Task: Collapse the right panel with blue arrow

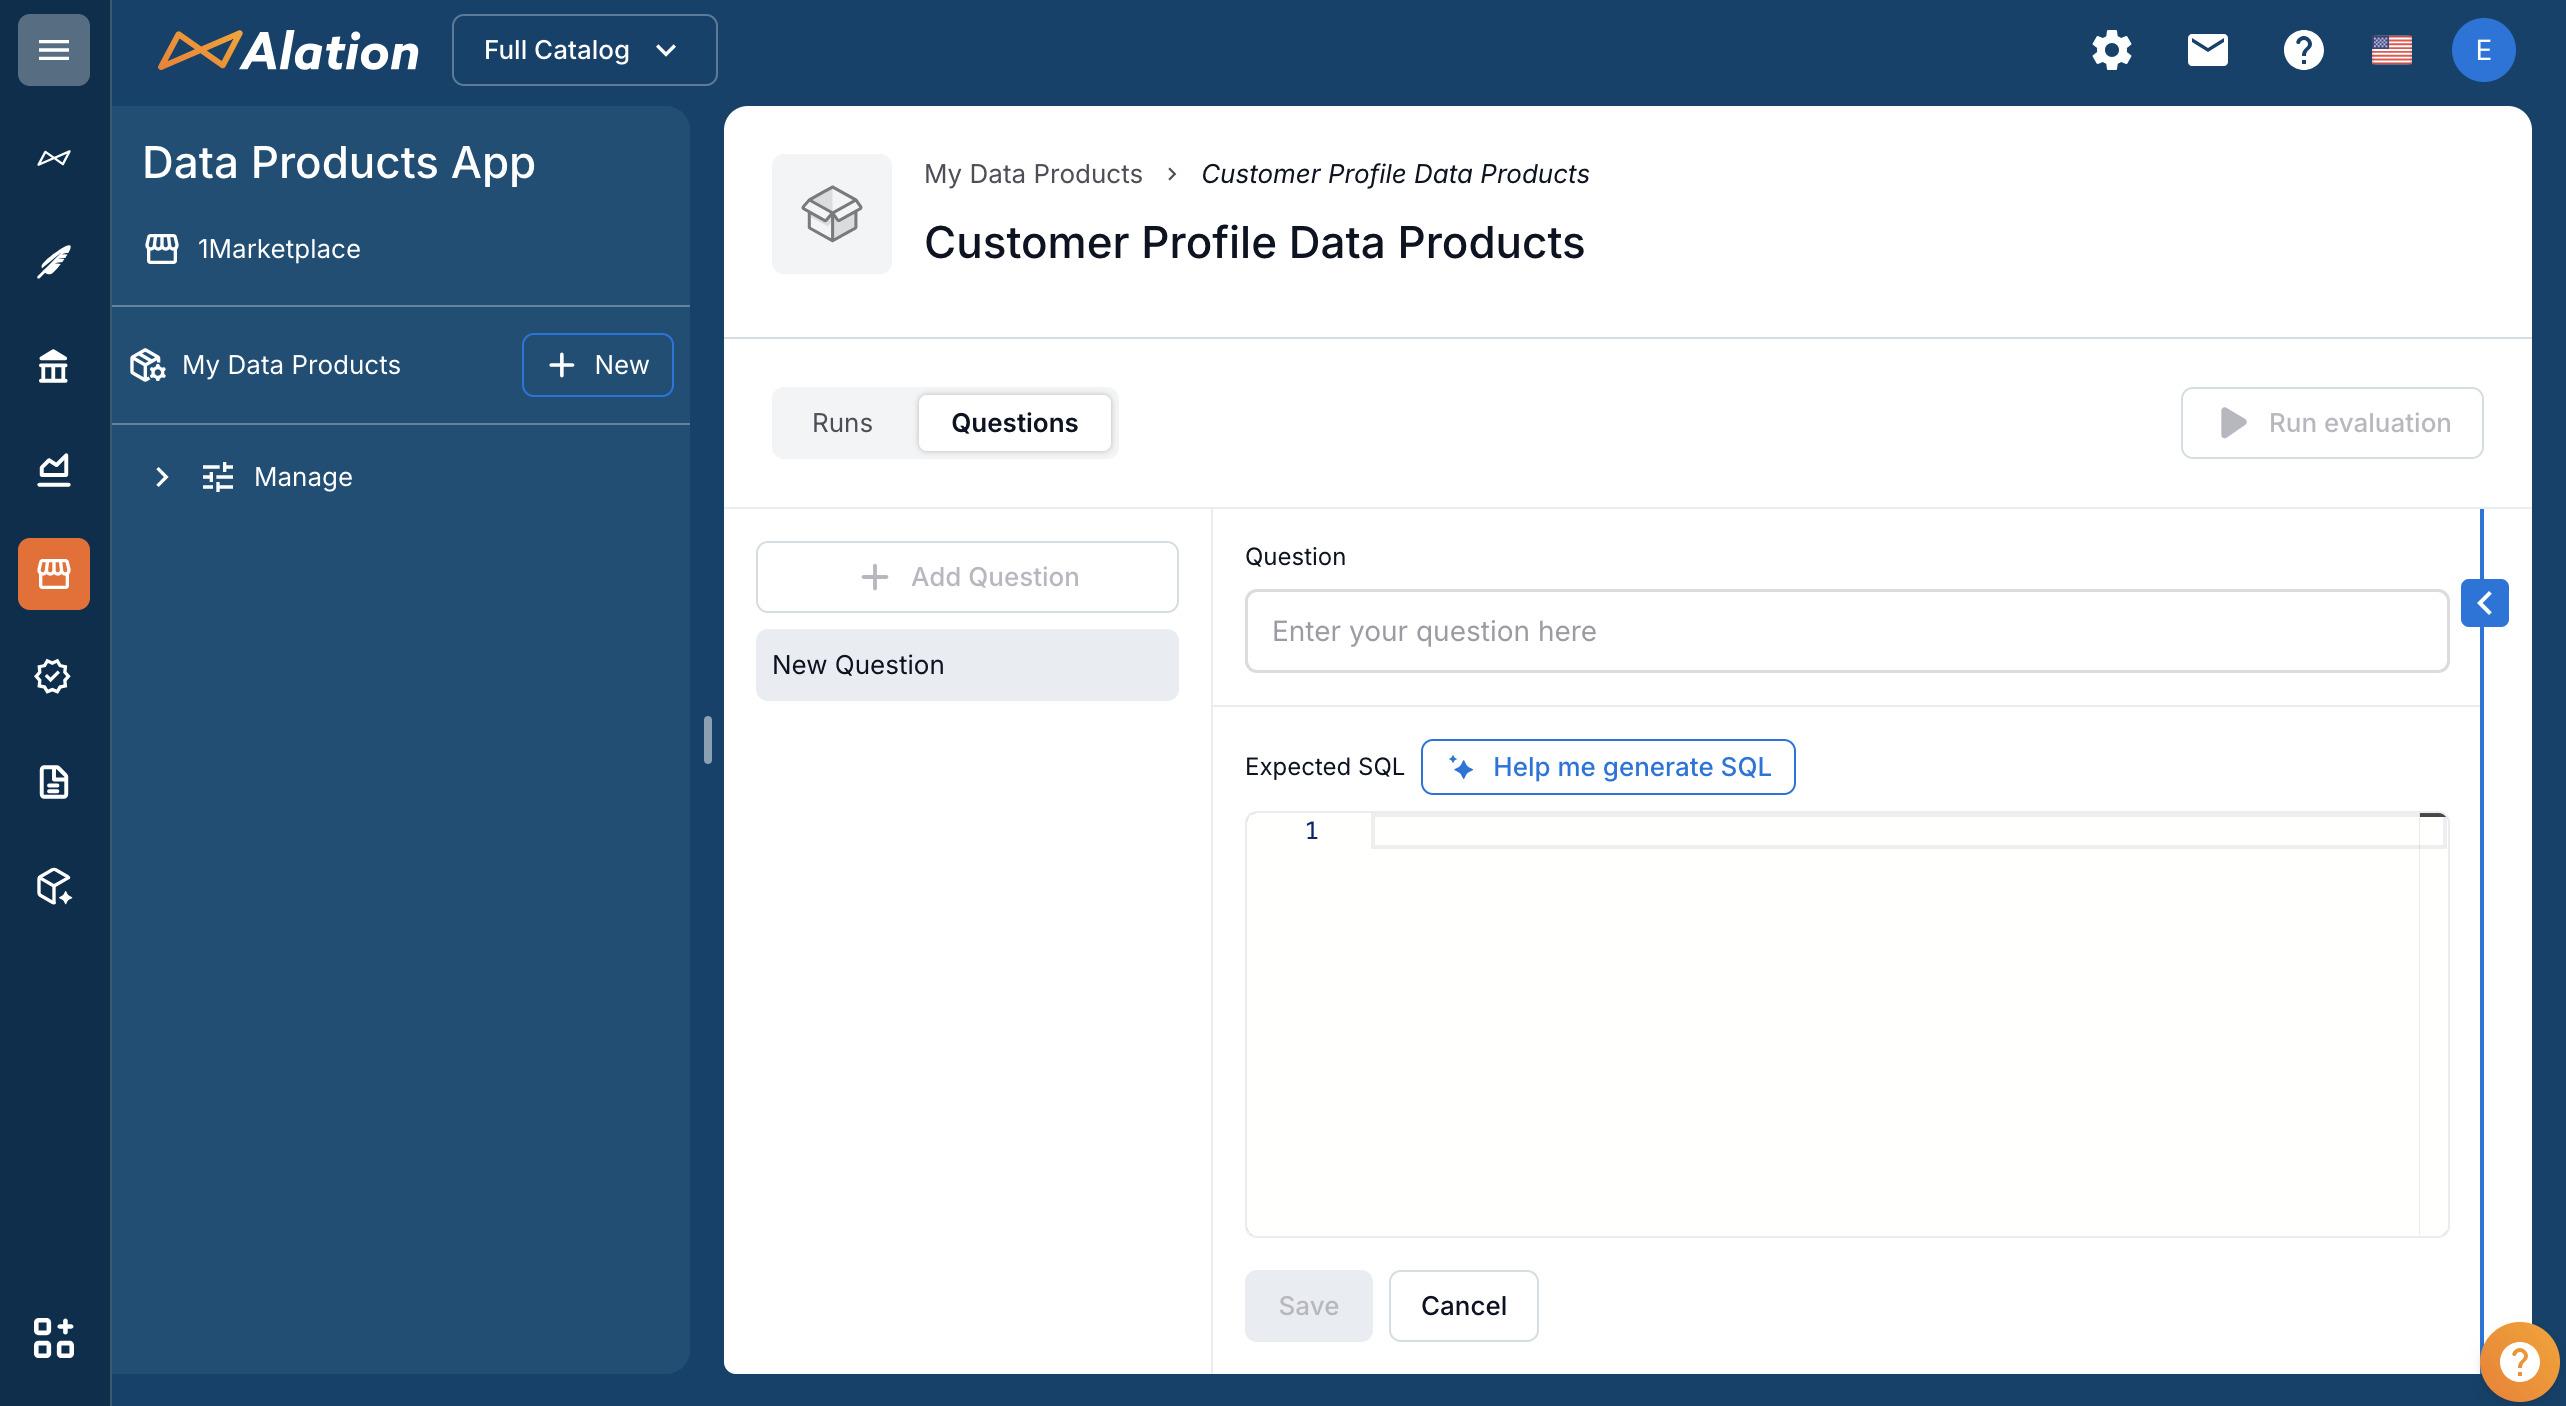Action: [2485, 602]
